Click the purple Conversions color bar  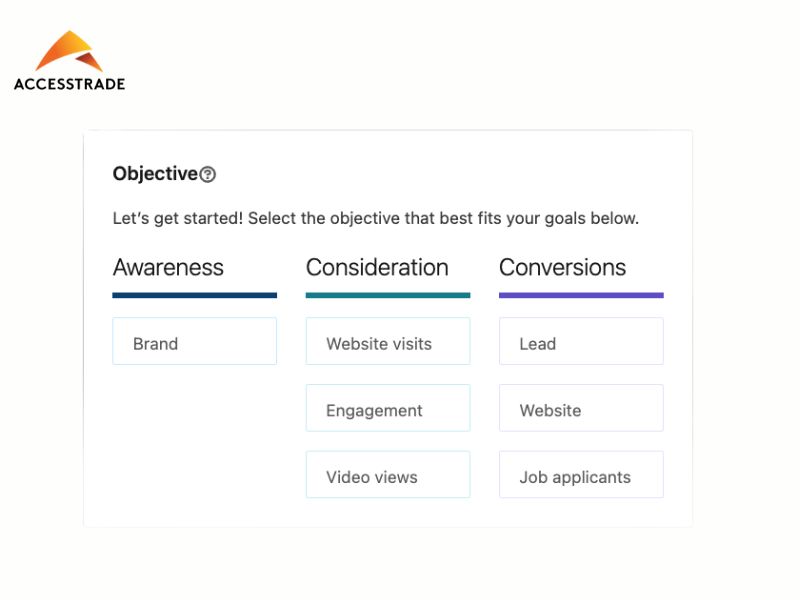[581, 295]
